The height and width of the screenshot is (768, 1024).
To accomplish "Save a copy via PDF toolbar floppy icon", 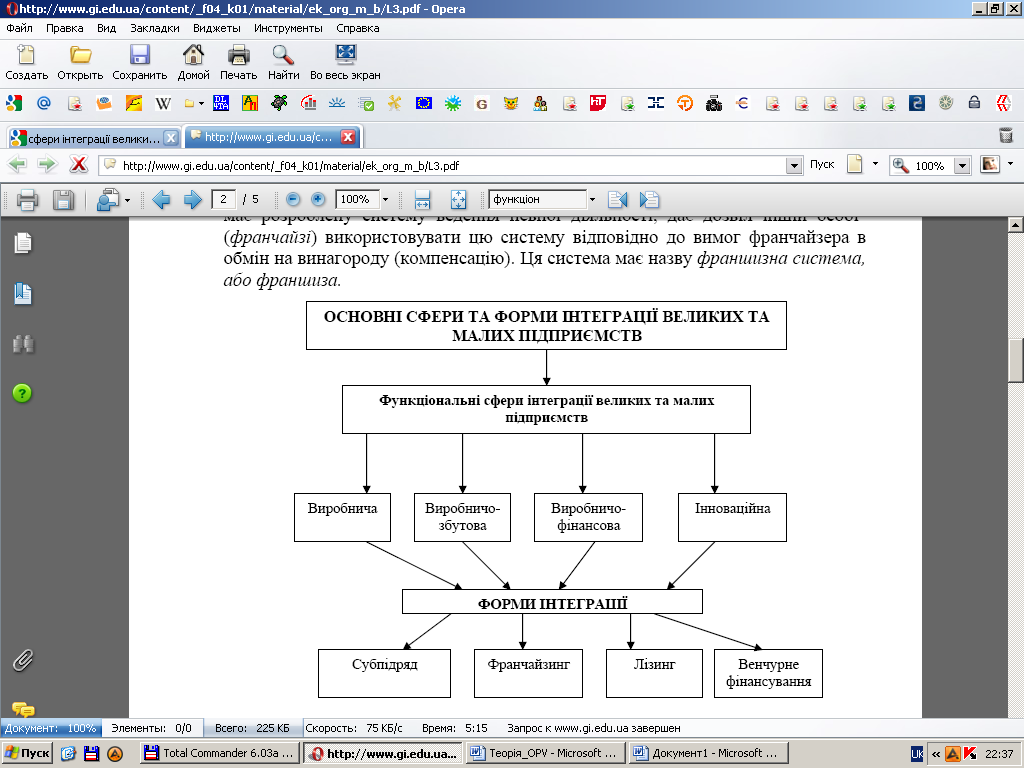I will pos(63,200).
